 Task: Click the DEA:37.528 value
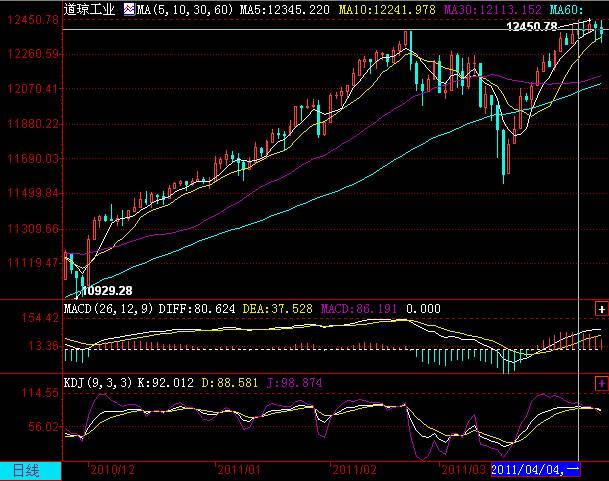pyautogui.click(x=277, y=309)
